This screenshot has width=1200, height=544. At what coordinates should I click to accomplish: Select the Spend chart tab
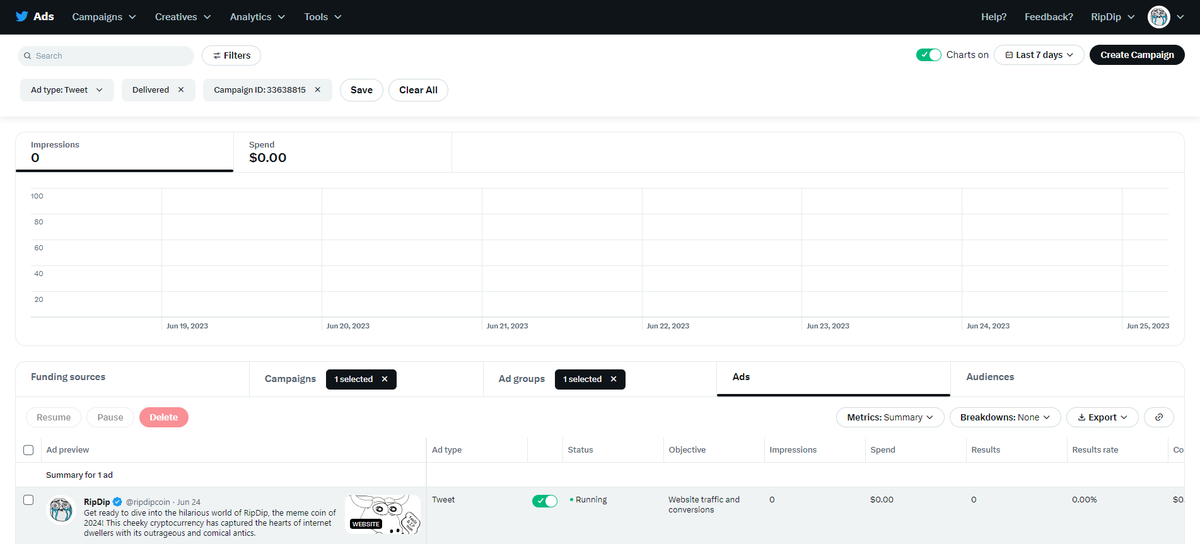click(343, 152)
